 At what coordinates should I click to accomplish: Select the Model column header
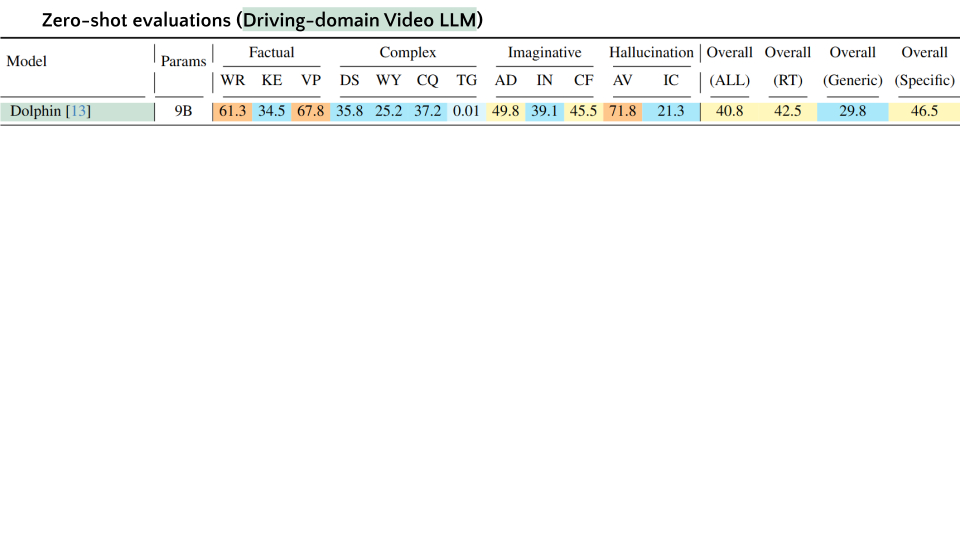point(27,61)
